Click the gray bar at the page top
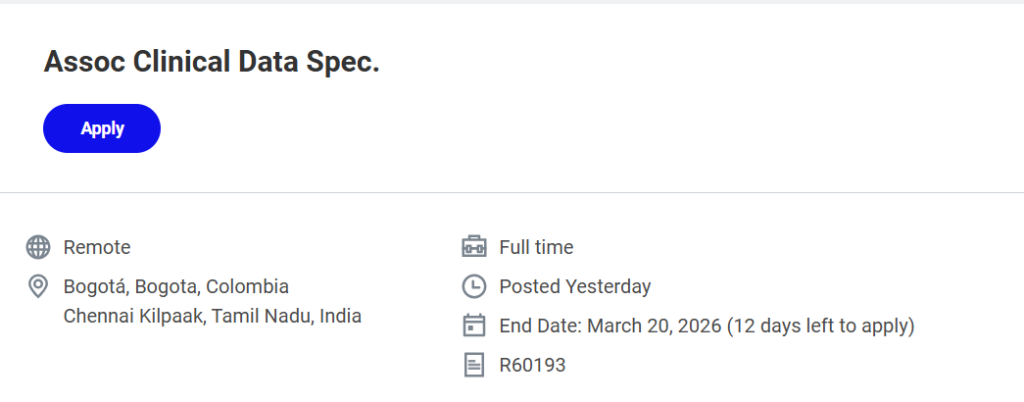The image size is (1024, 402). [x=512, y=2]
